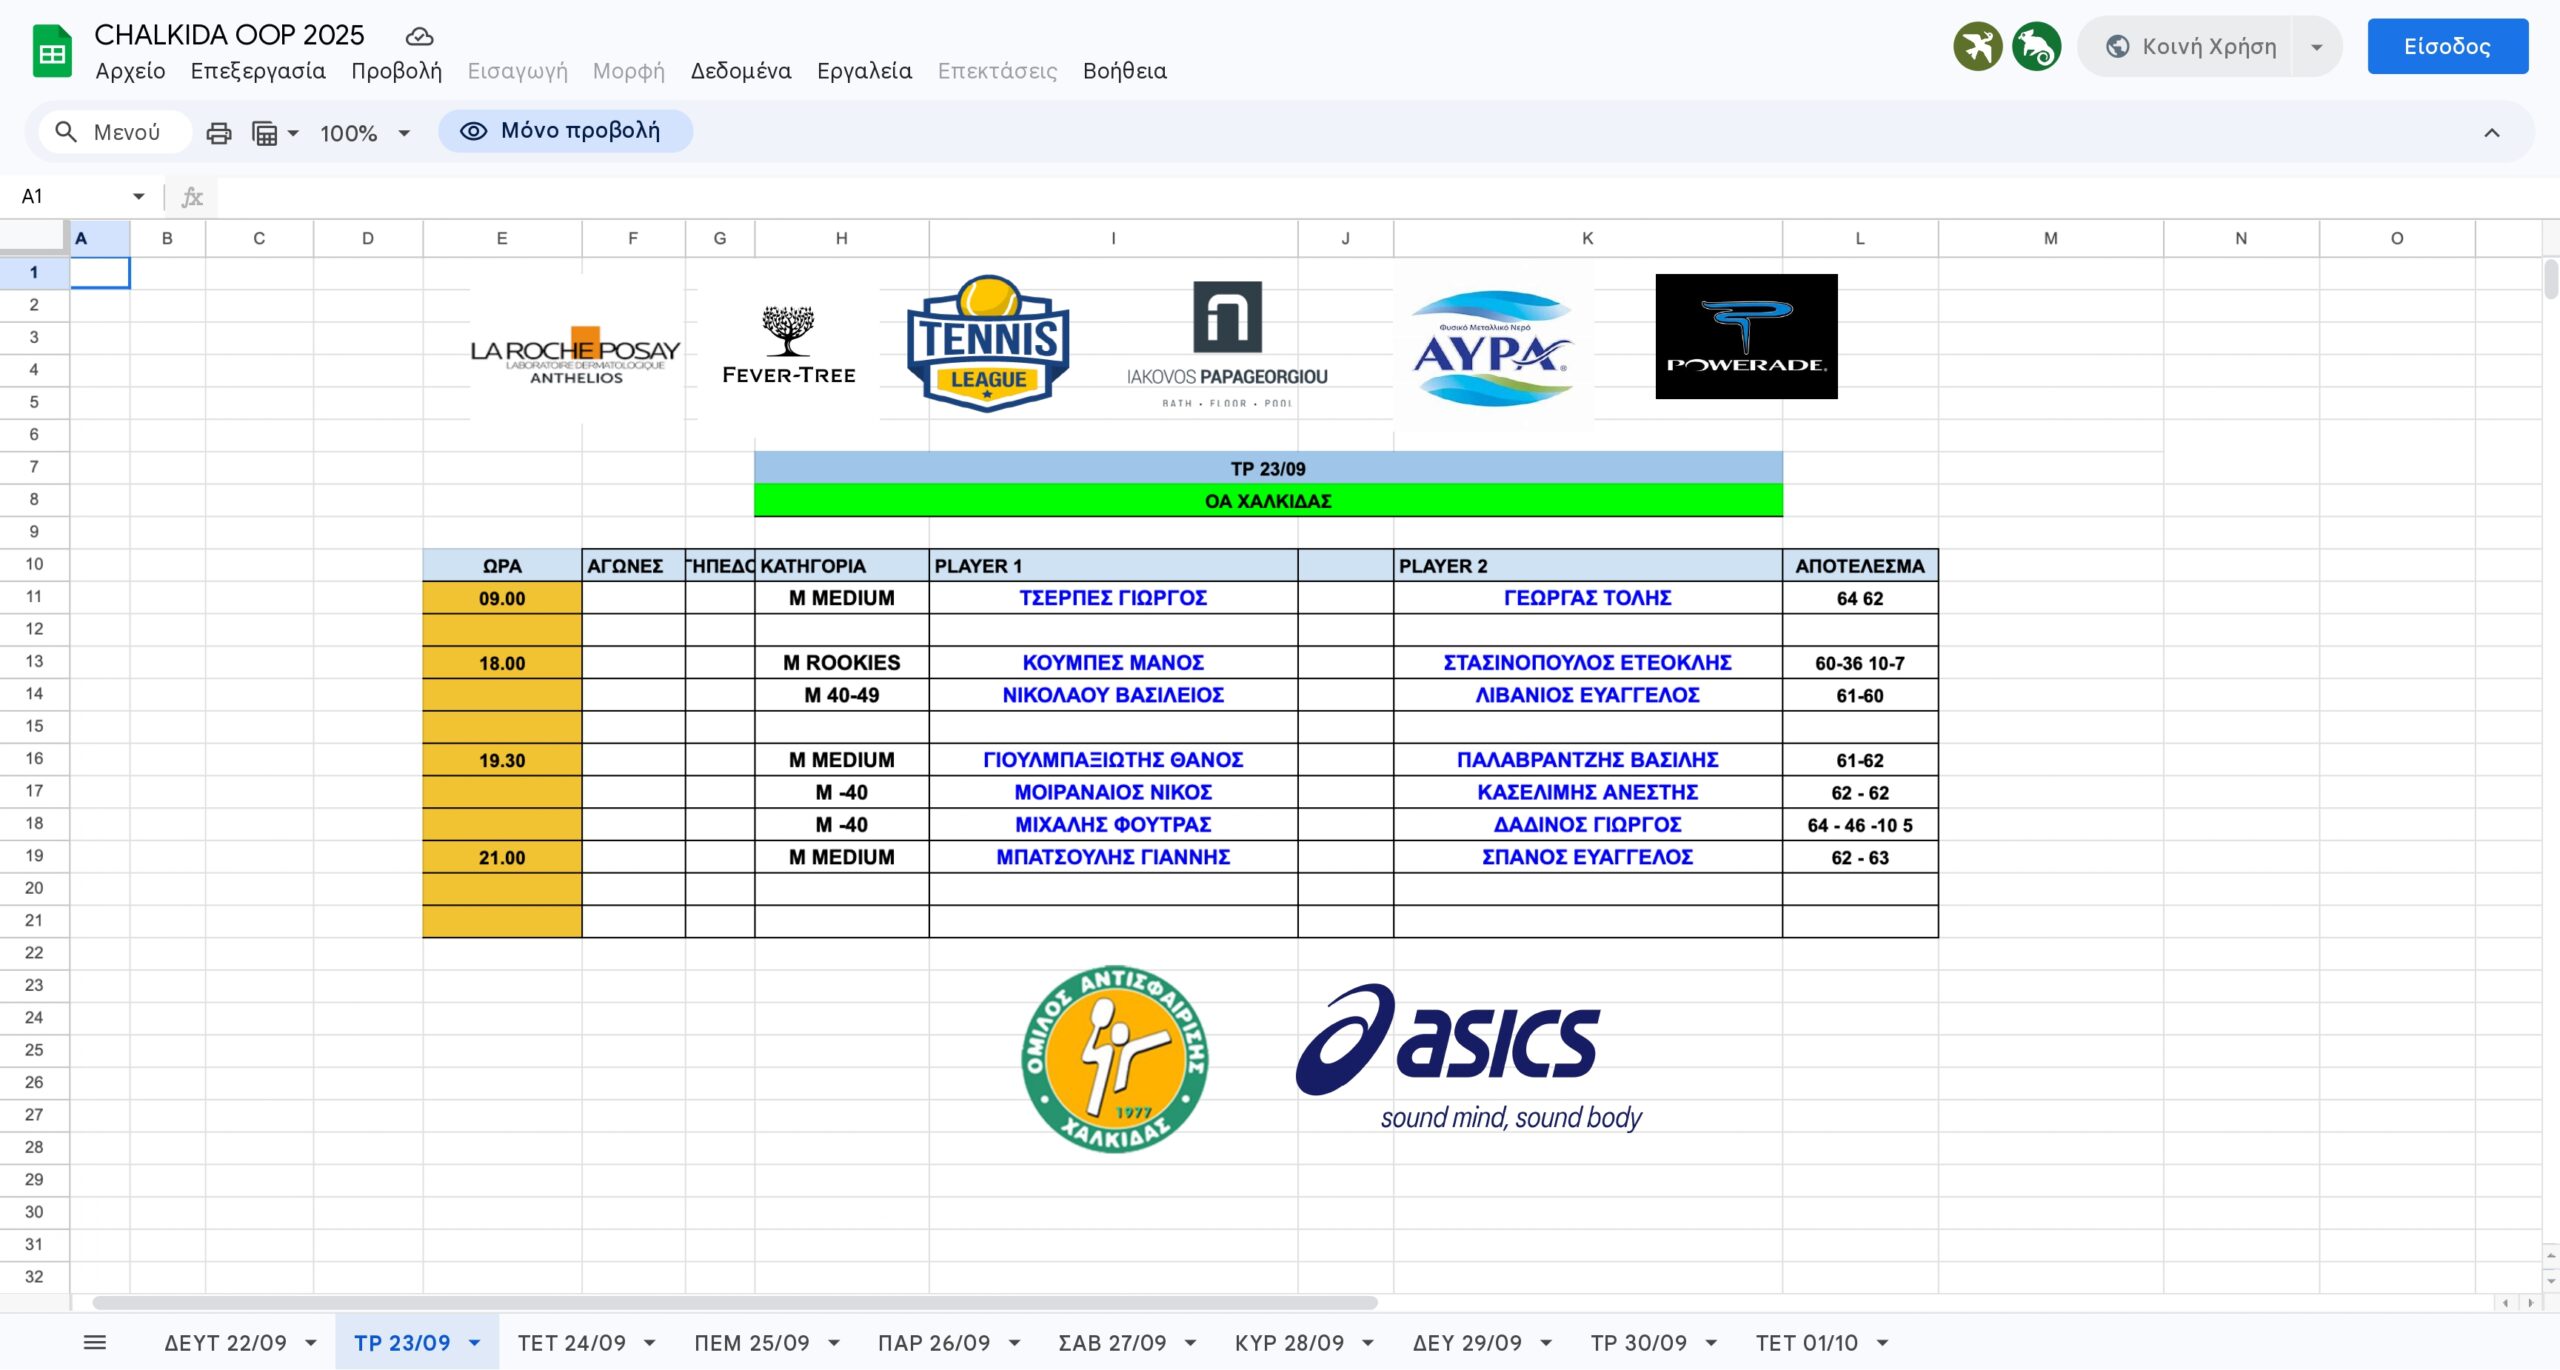
Task: Click the fx formula bar icon
Action: click(x=192, y=197)
